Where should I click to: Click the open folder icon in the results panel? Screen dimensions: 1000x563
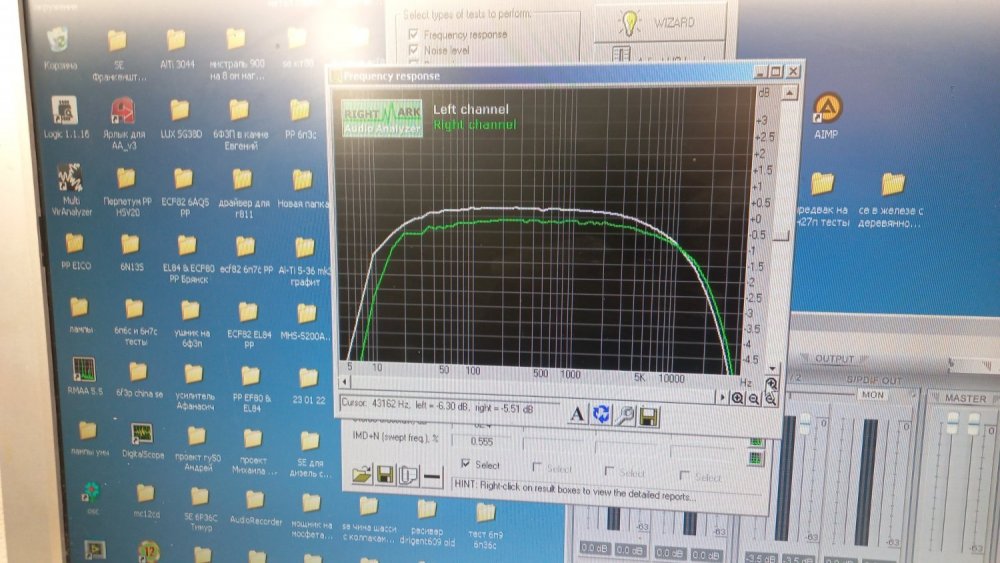pyautogui.click(x=360, y=474)
